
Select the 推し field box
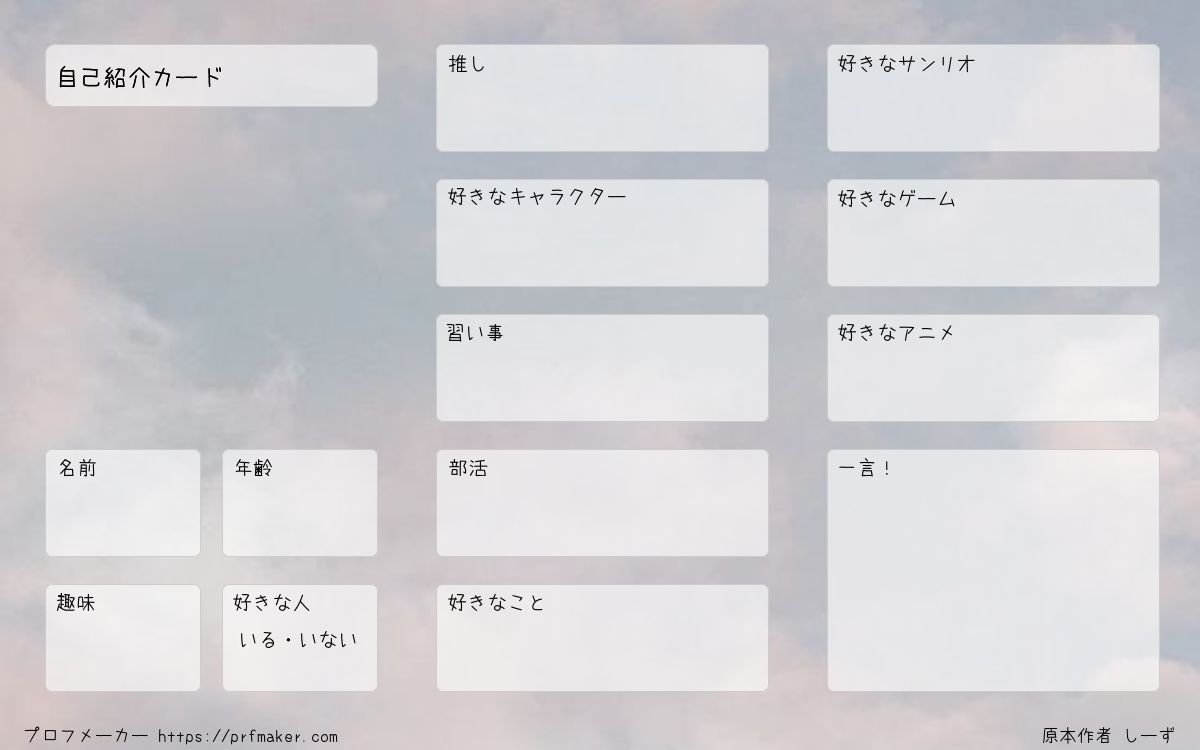(602, 98)
